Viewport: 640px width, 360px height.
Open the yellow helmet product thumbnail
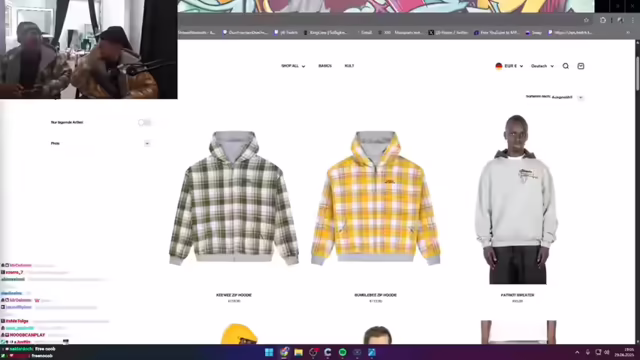(x=239, y=334)
